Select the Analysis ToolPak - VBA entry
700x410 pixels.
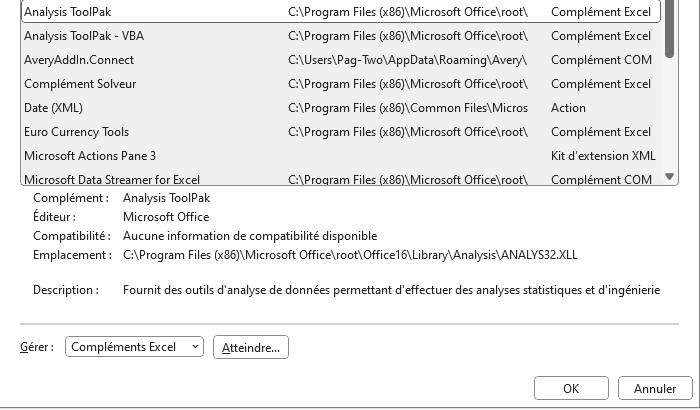click(341, 36)
